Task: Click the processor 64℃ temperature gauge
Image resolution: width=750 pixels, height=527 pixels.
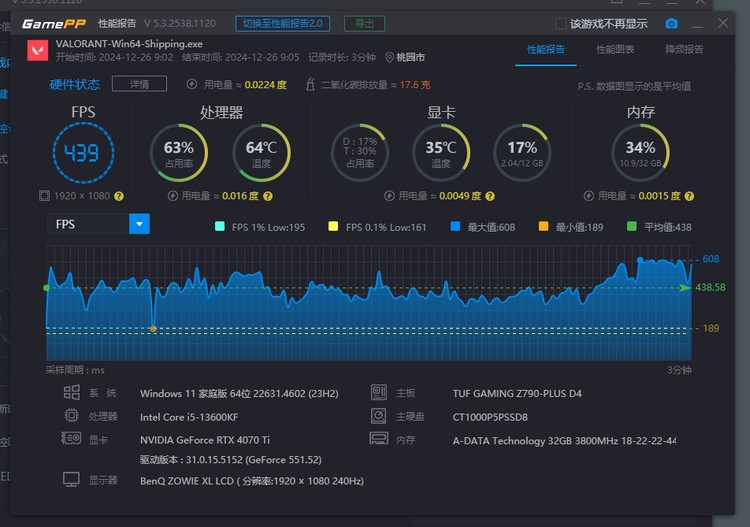Action: click(261, 153)
